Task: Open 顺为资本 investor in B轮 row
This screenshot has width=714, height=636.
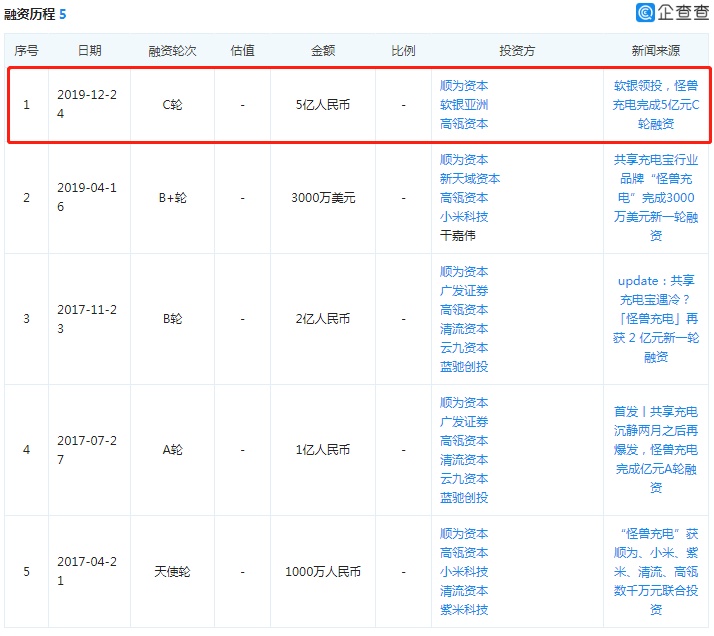Action: [464, 272]
